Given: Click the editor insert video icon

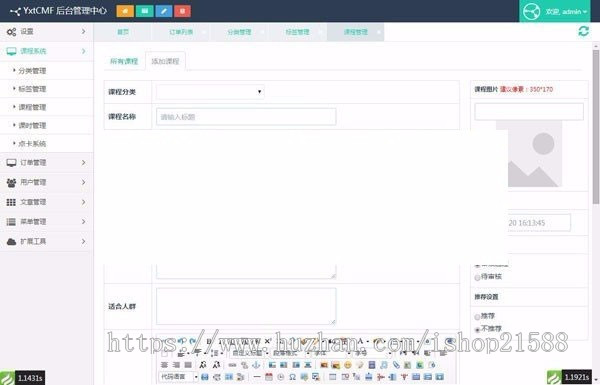Looking at the screenshot, I should pos(372,365).
